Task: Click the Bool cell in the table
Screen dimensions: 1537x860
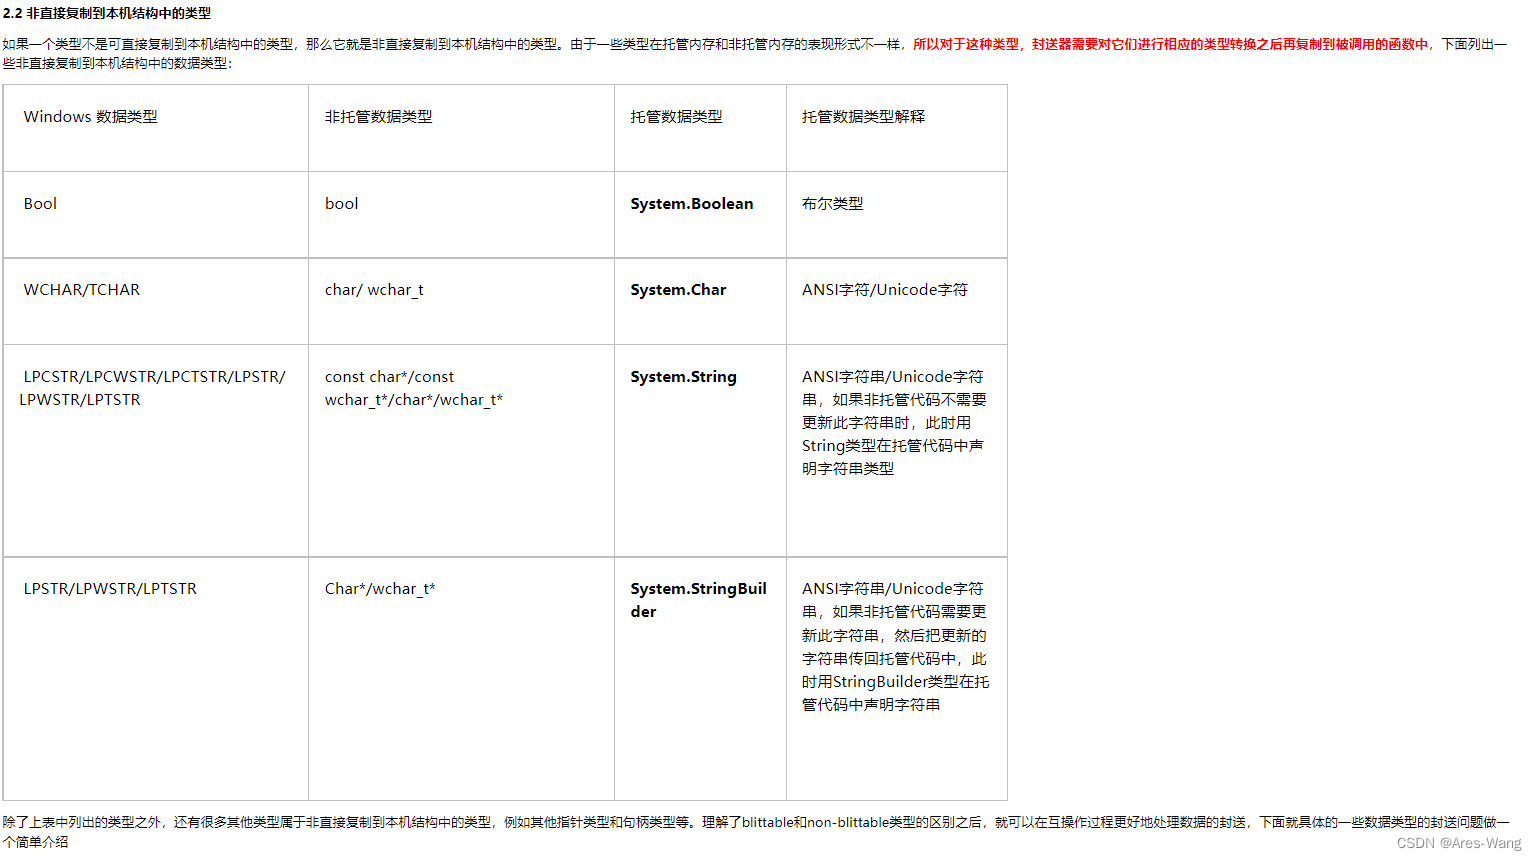Action: (40, 203)
